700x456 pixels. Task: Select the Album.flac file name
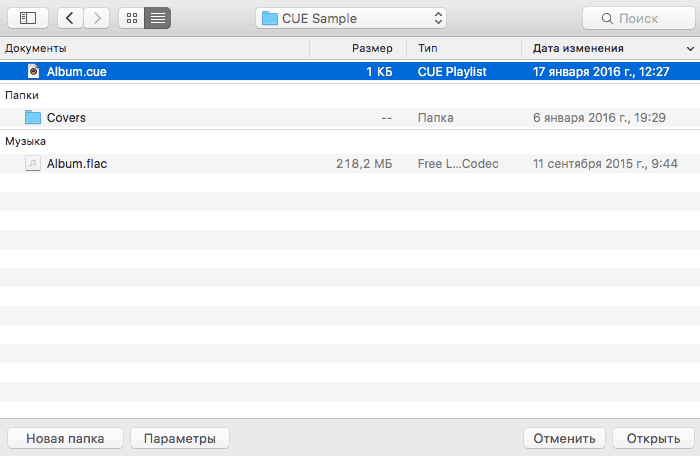[x=77, y=163]
